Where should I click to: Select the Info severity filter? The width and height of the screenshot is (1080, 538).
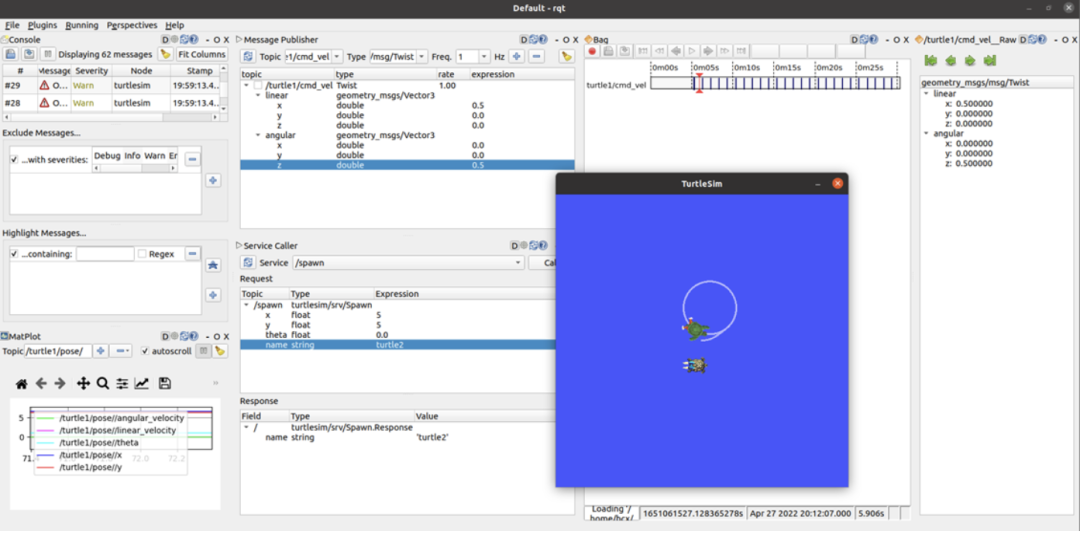click(132, 156)
